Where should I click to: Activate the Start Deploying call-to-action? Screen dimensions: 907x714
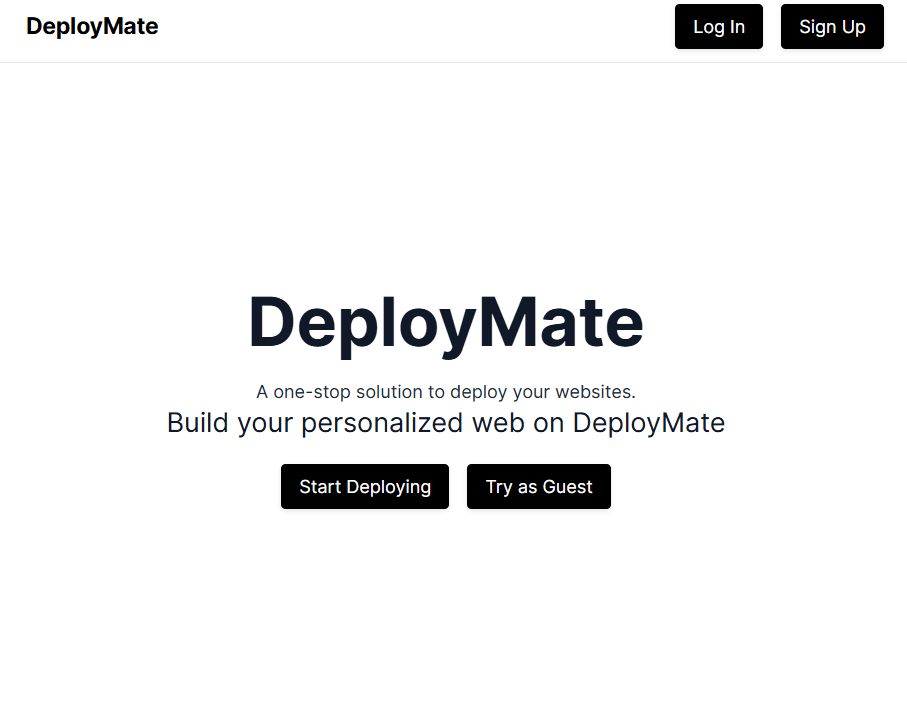tap(364, 486)
